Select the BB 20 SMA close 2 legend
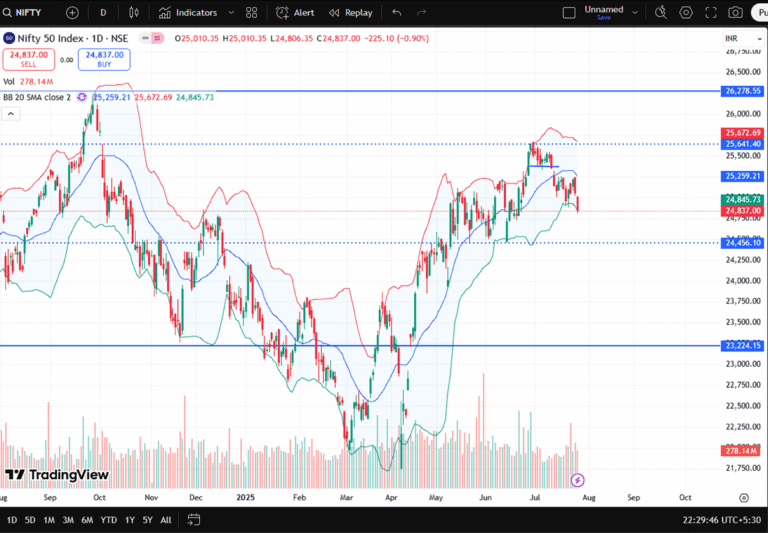This screenshot has height=533, width=768. tap(37, 97)
